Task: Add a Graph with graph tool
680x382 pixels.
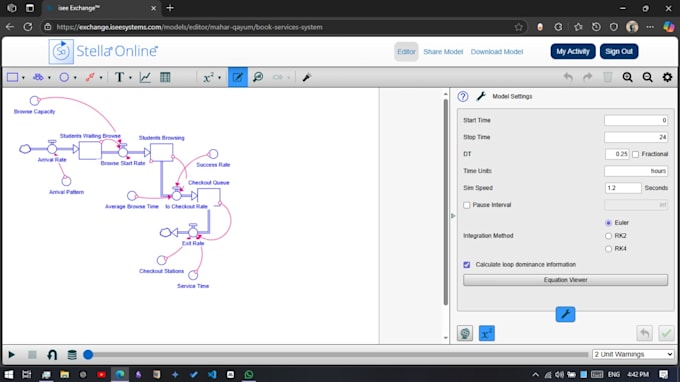Action: coord(145,77)
